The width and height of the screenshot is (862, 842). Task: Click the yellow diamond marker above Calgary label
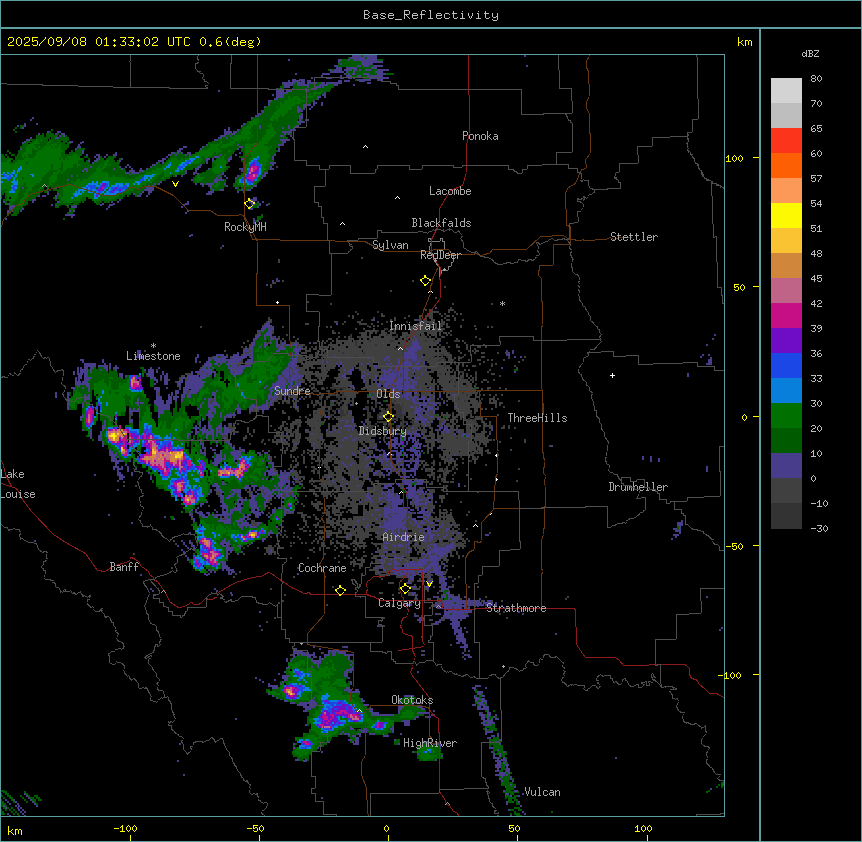coord(405,589)
